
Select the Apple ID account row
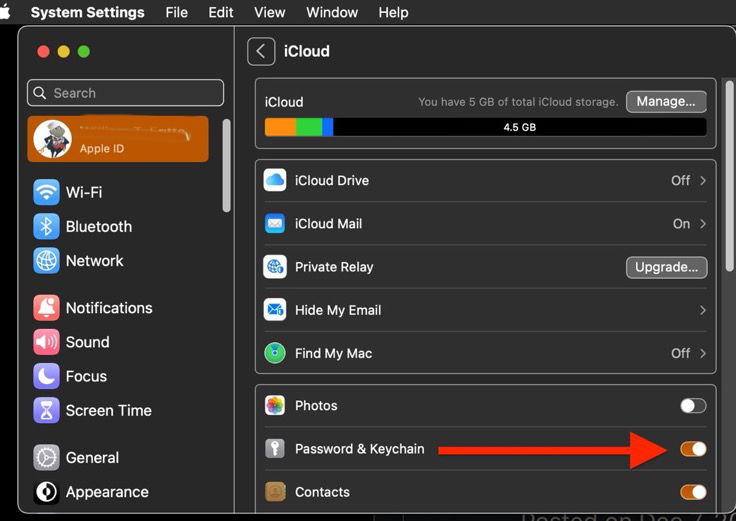coord(118,139)
